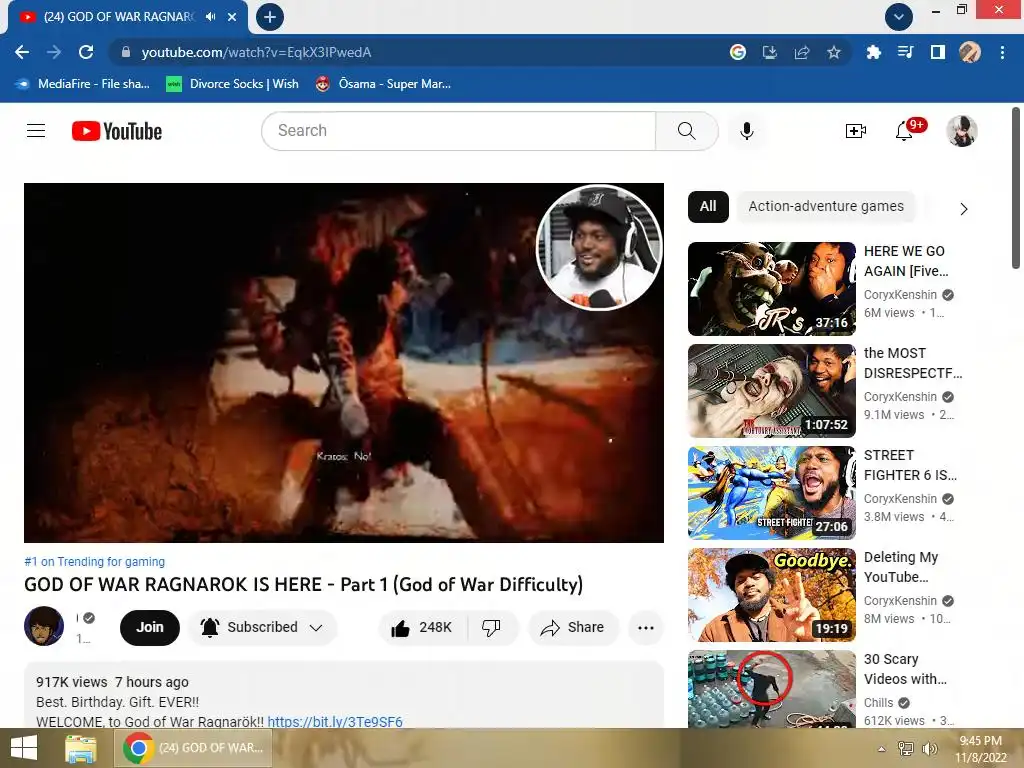View site information lock icon
The image size is (1024, 768).
click(x=126, y=52)
